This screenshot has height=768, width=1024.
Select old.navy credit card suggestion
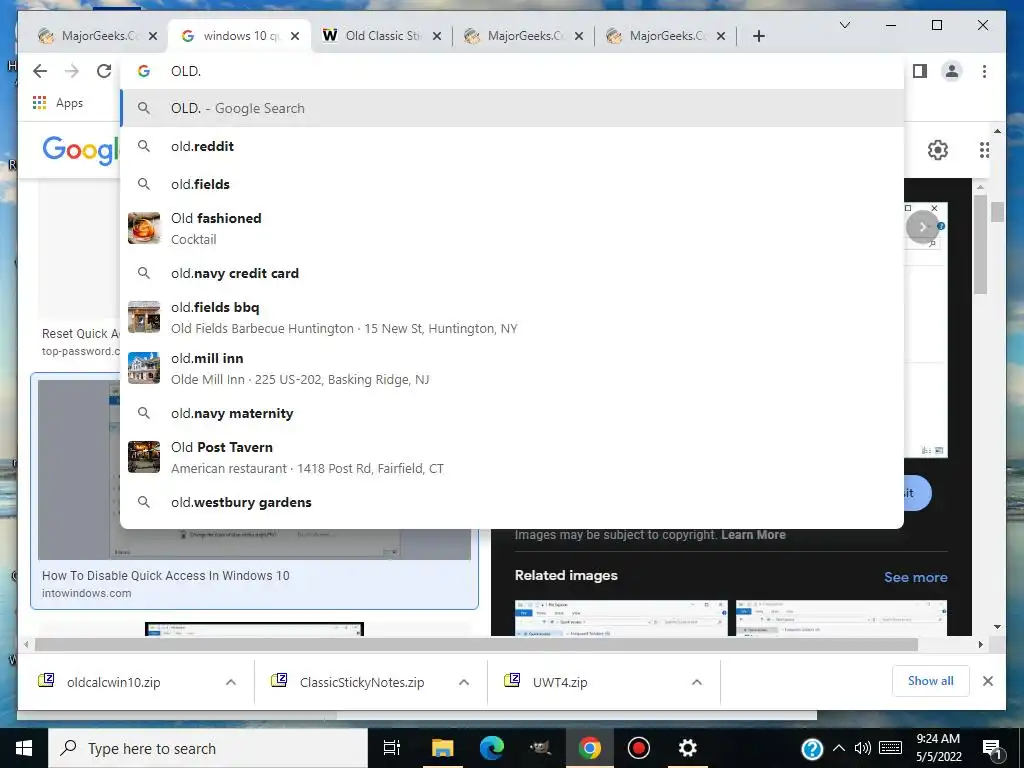(512, 273)
